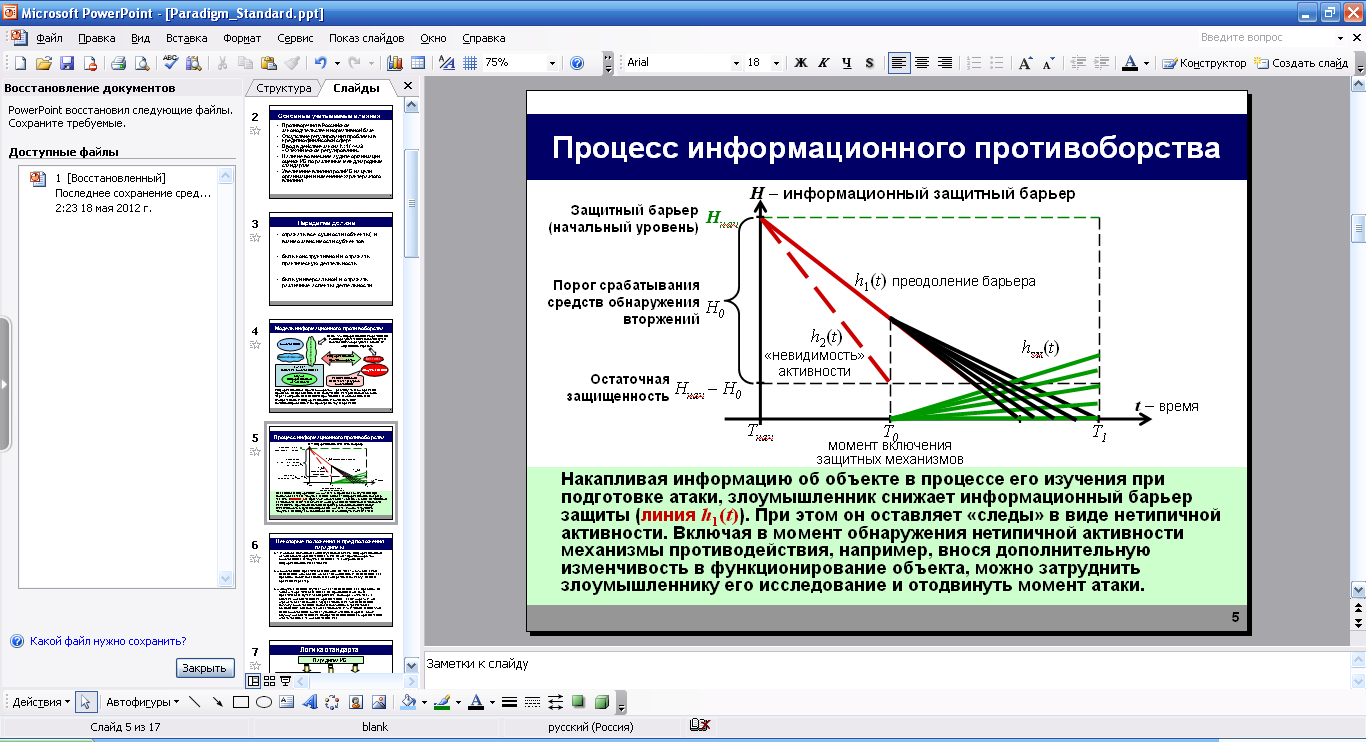Click the Open file folder icon
The width and height of the screenshot is (1366, 742).
click(x=43, y=63)
